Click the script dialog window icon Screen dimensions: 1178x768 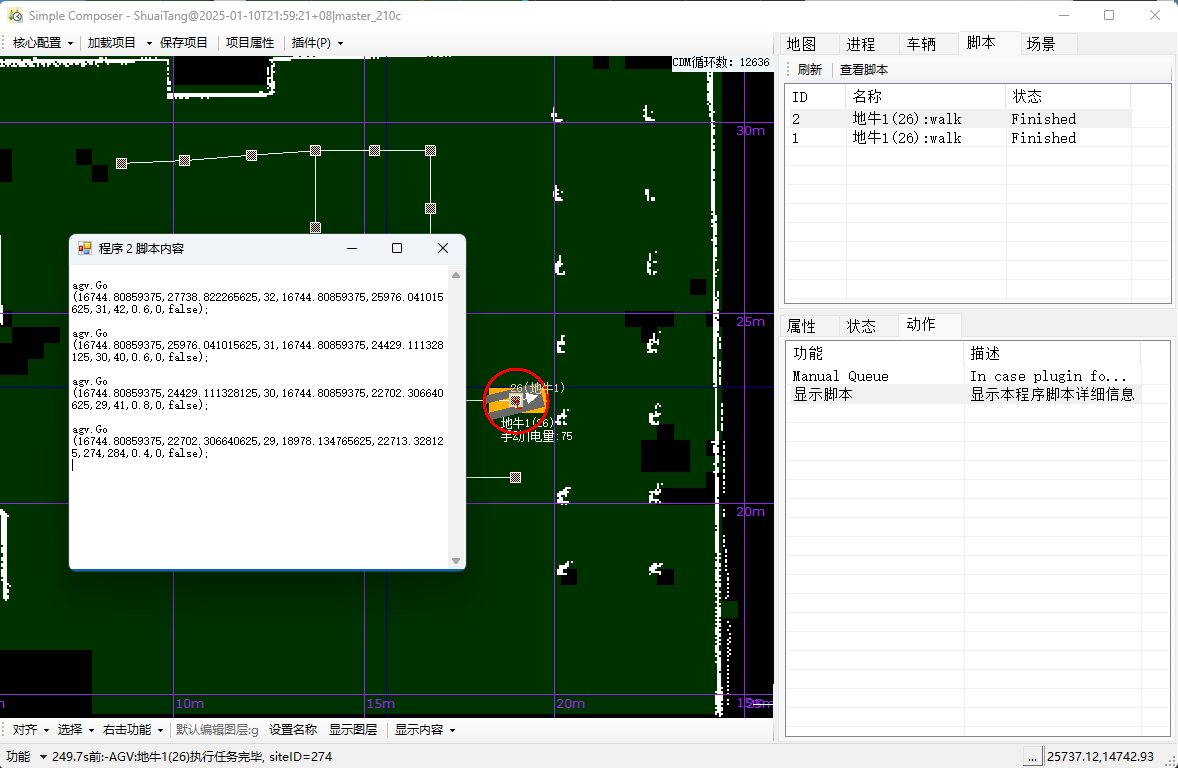tap(84, 248)
